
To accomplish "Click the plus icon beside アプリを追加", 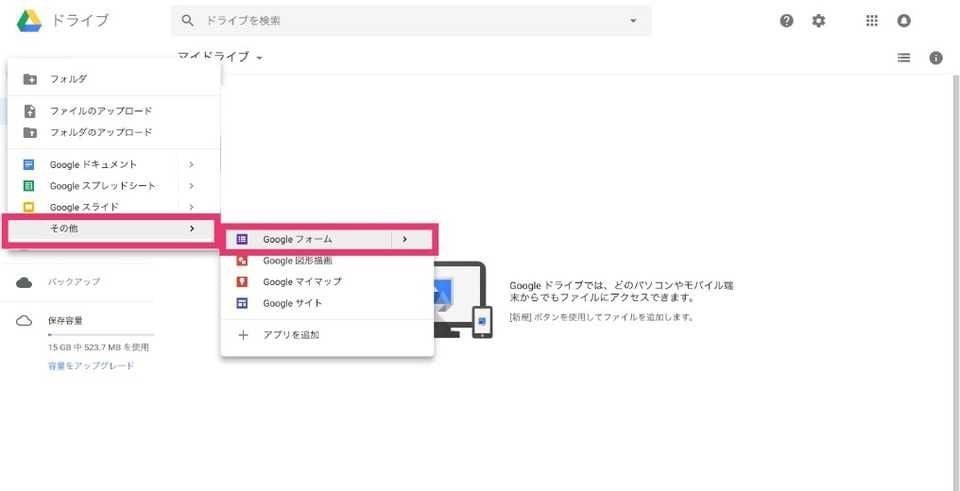I will tap(243, 335).
